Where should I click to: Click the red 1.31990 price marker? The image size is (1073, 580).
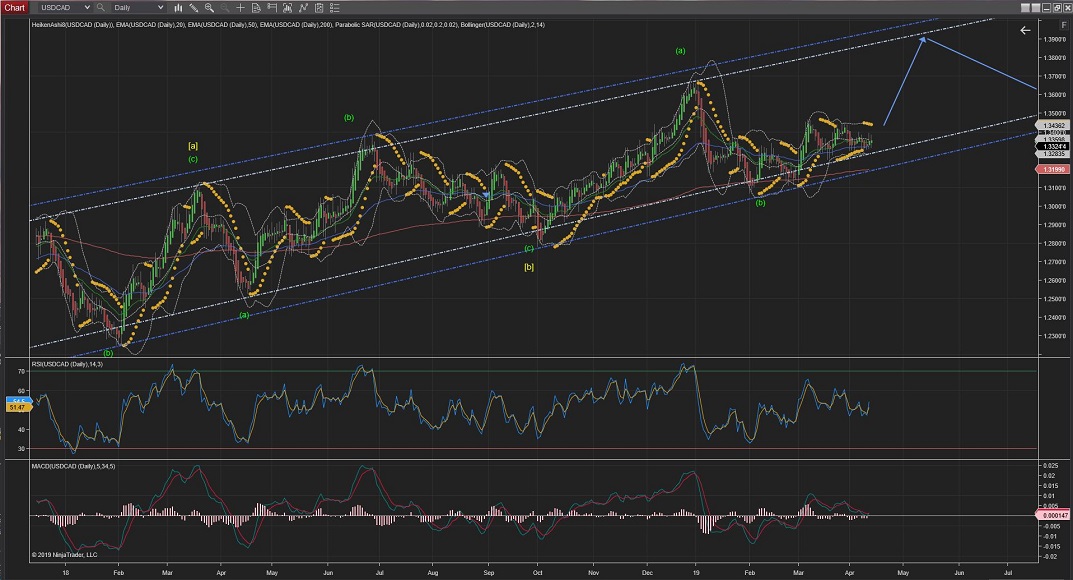(1053, 169)
